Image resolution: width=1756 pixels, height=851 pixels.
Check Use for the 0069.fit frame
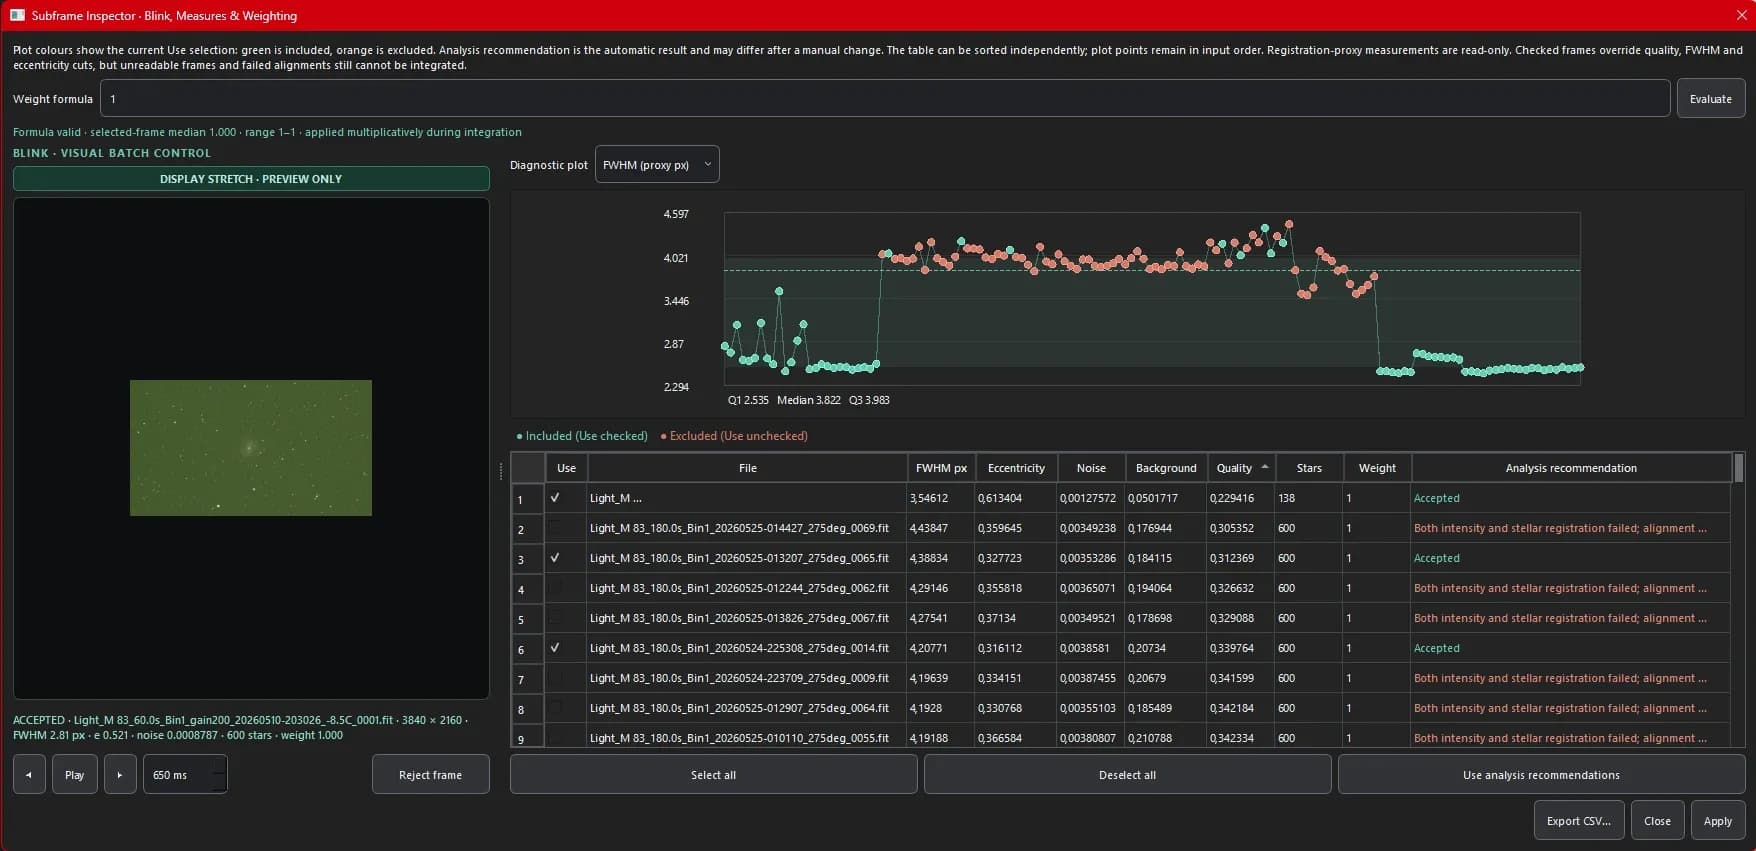click(555, 528)
